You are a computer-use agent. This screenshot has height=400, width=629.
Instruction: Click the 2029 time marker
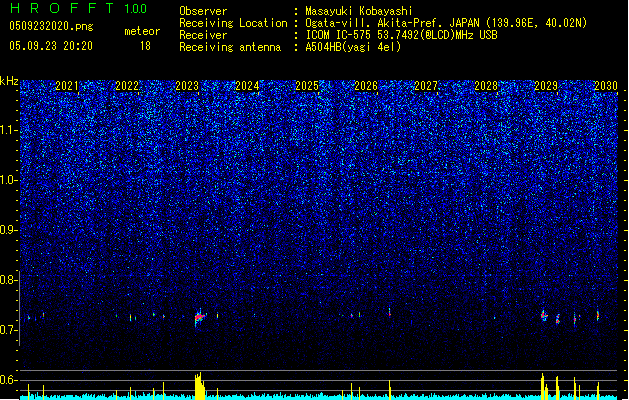pyautogui.click(x=546, y=86)
